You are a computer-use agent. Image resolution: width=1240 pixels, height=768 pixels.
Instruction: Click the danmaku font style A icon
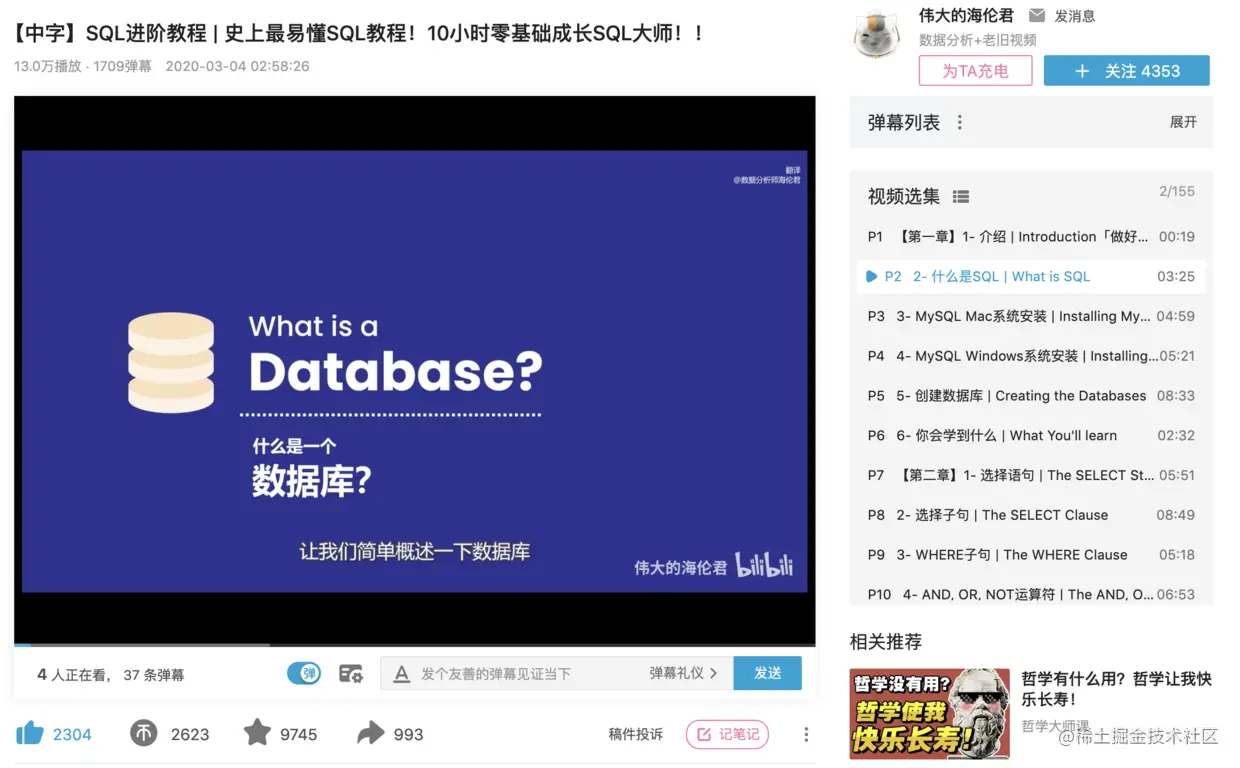click(402, 674)
